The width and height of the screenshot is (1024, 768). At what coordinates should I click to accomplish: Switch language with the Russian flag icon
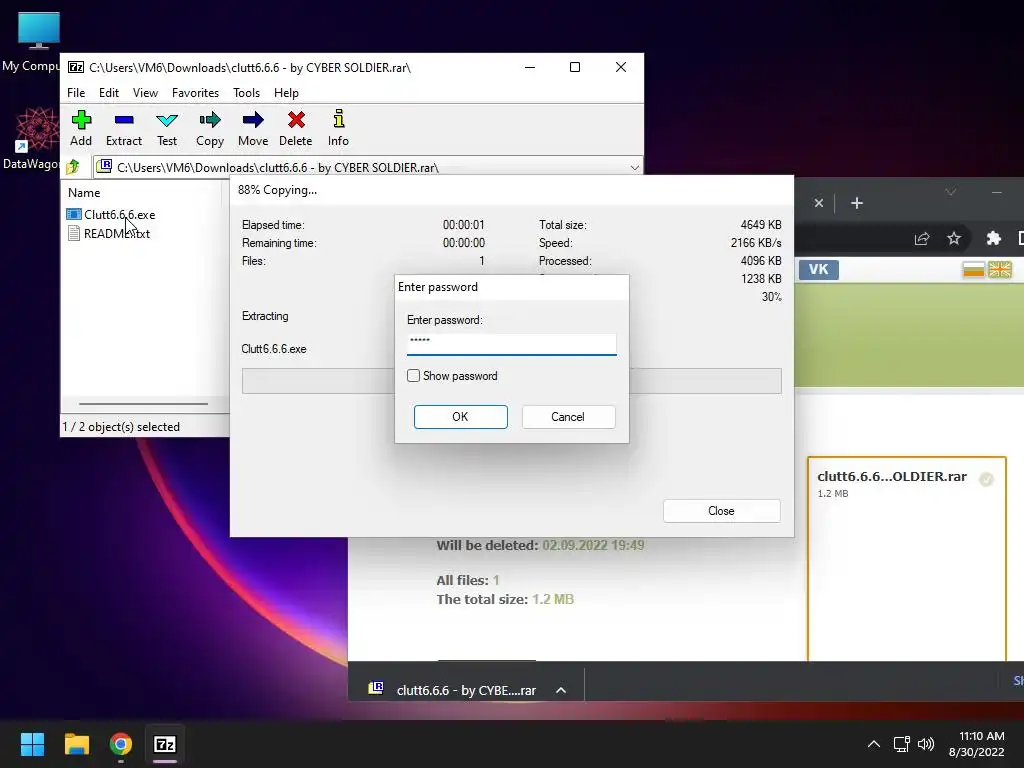(974, 269)
